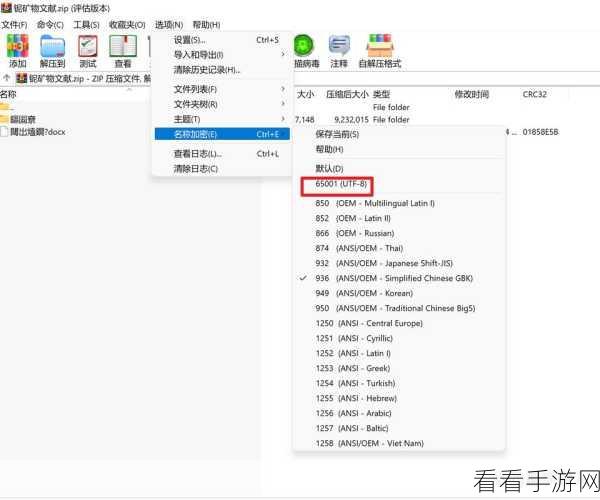This screenshot has width=600, height=500.
Task: Click the 9,232,015 packed size cell
Action: [351, 120]
